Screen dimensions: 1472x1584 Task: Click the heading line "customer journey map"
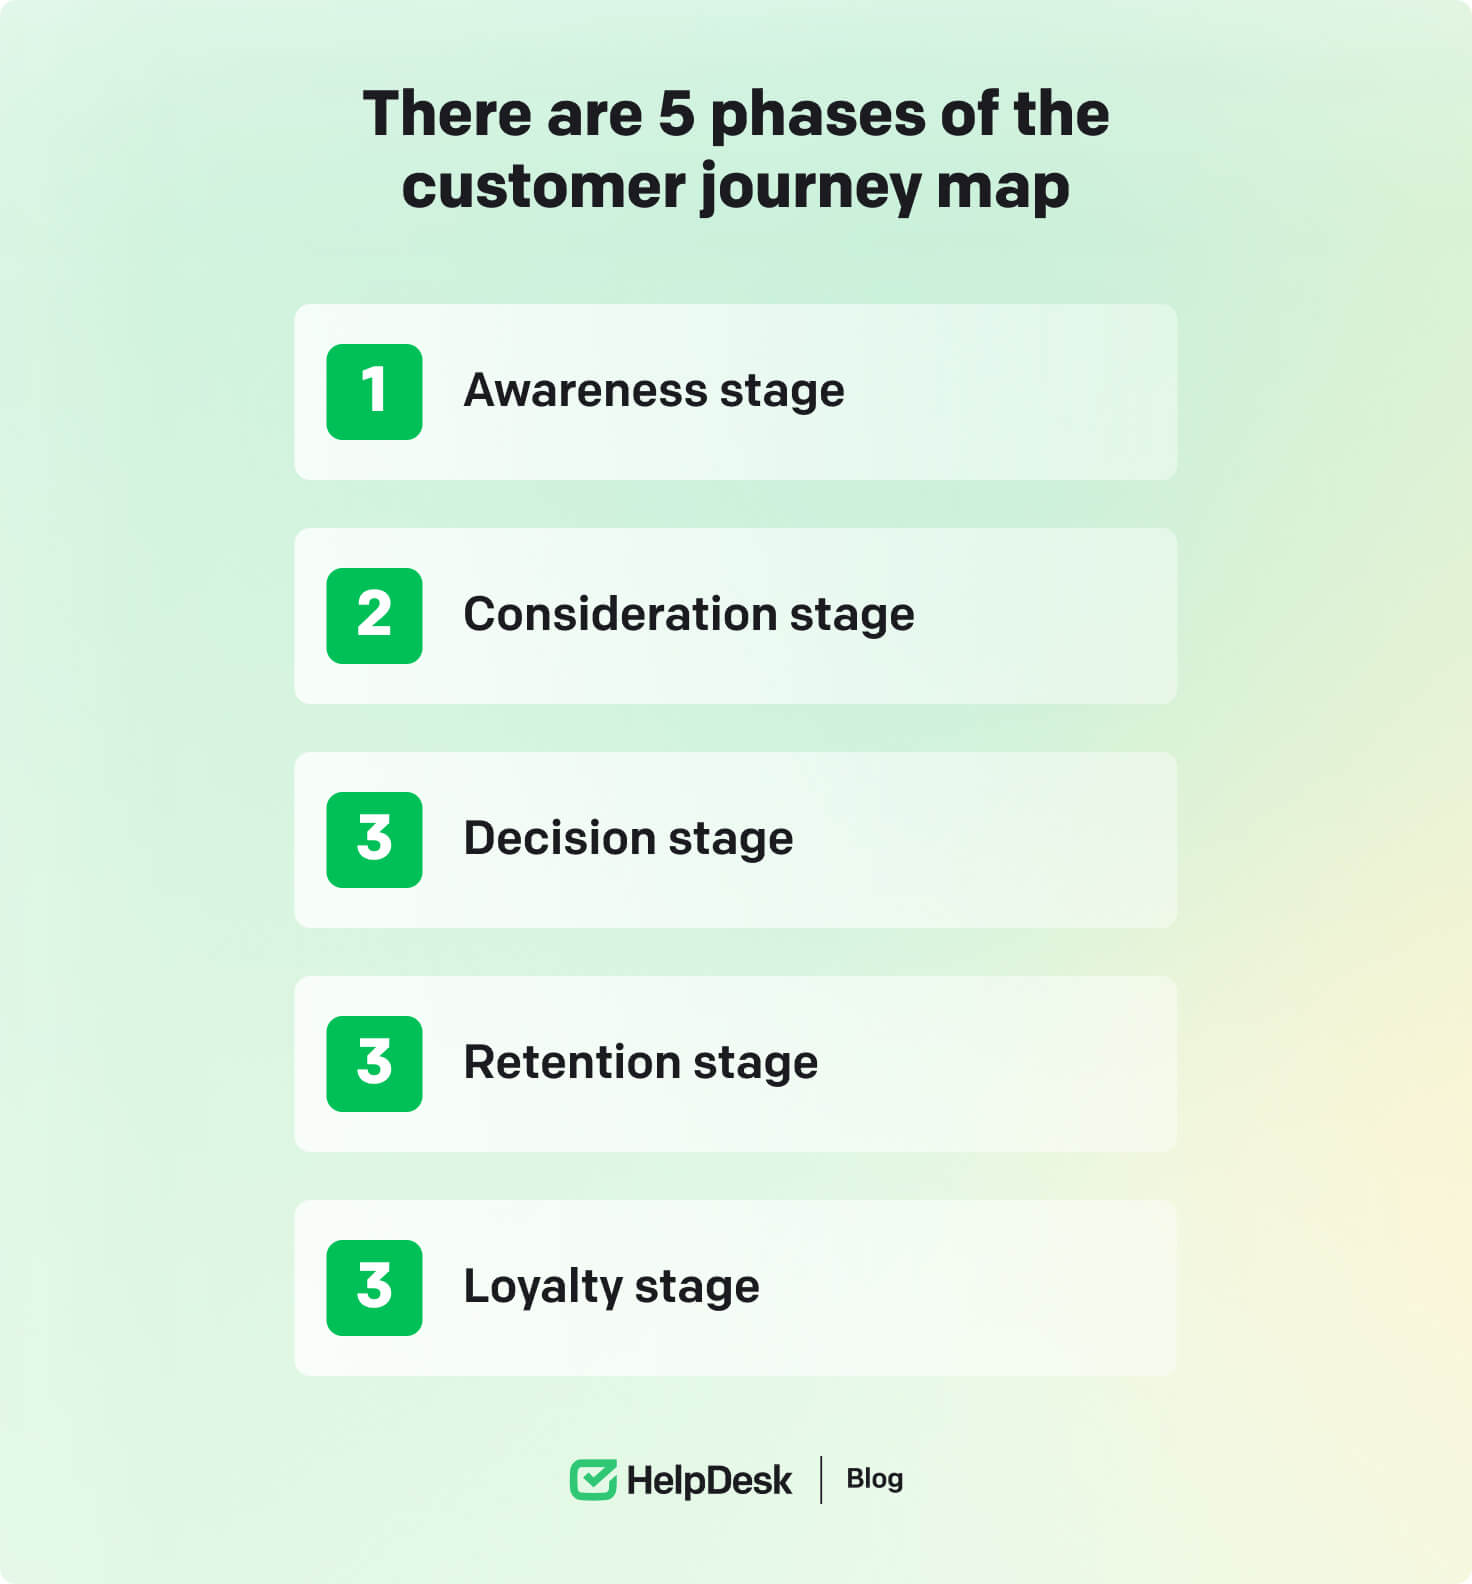point(736,187)
